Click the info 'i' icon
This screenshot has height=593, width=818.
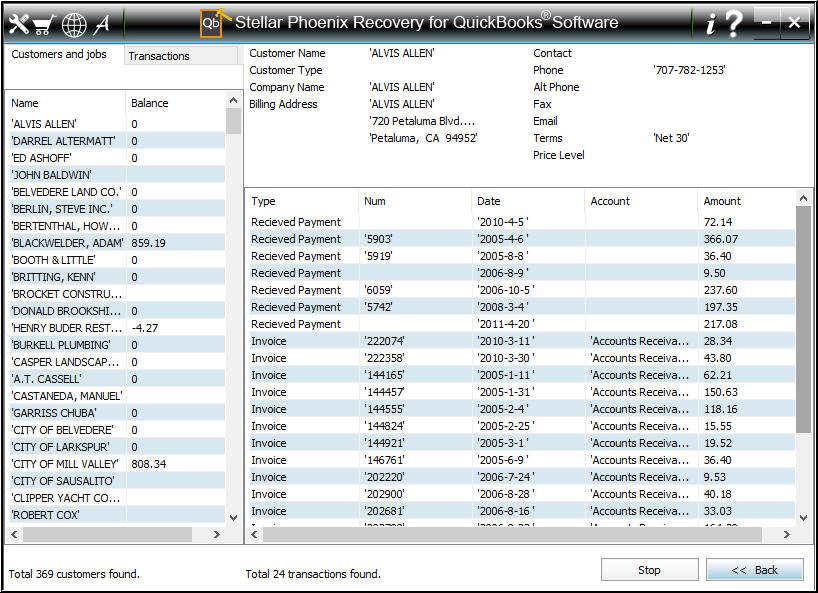point(710,23)
